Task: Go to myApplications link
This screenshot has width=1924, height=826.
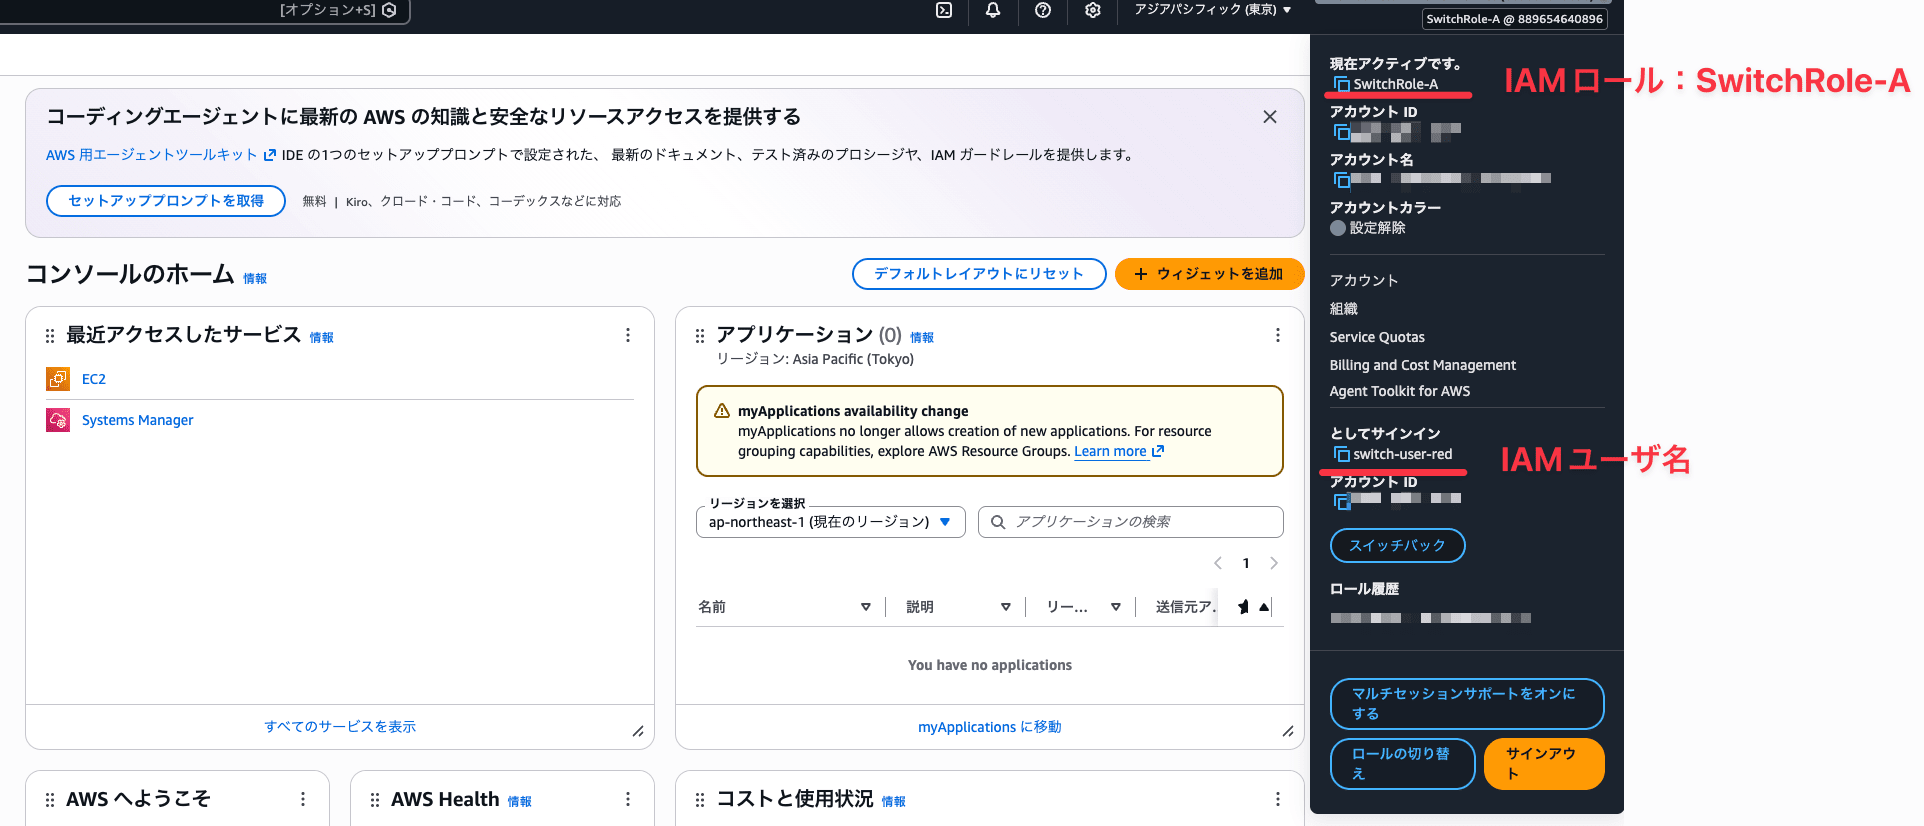Action: pyautogui.click(x=990, y=727)
